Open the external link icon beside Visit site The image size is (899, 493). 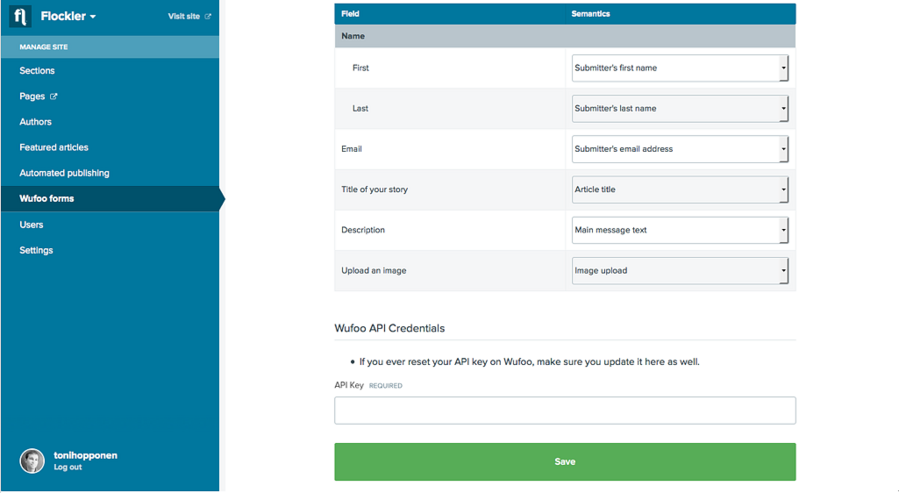point(208,17)
